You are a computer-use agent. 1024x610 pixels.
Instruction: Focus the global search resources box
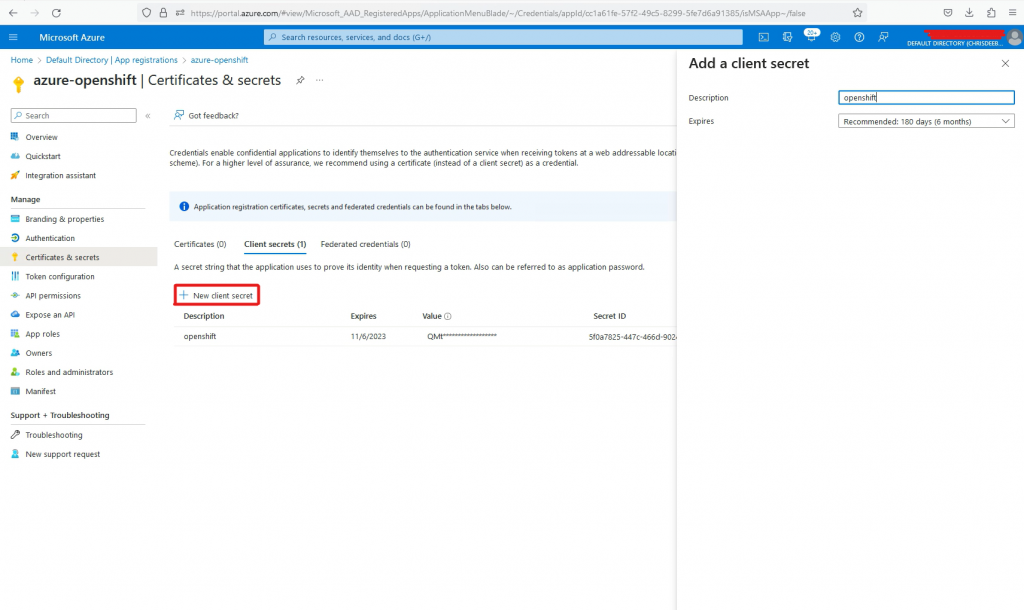click(503, 37)
